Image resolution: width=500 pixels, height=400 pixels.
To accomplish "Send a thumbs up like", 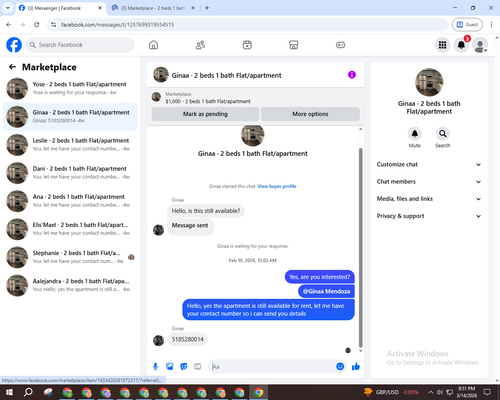I will (x=356, y=367).
